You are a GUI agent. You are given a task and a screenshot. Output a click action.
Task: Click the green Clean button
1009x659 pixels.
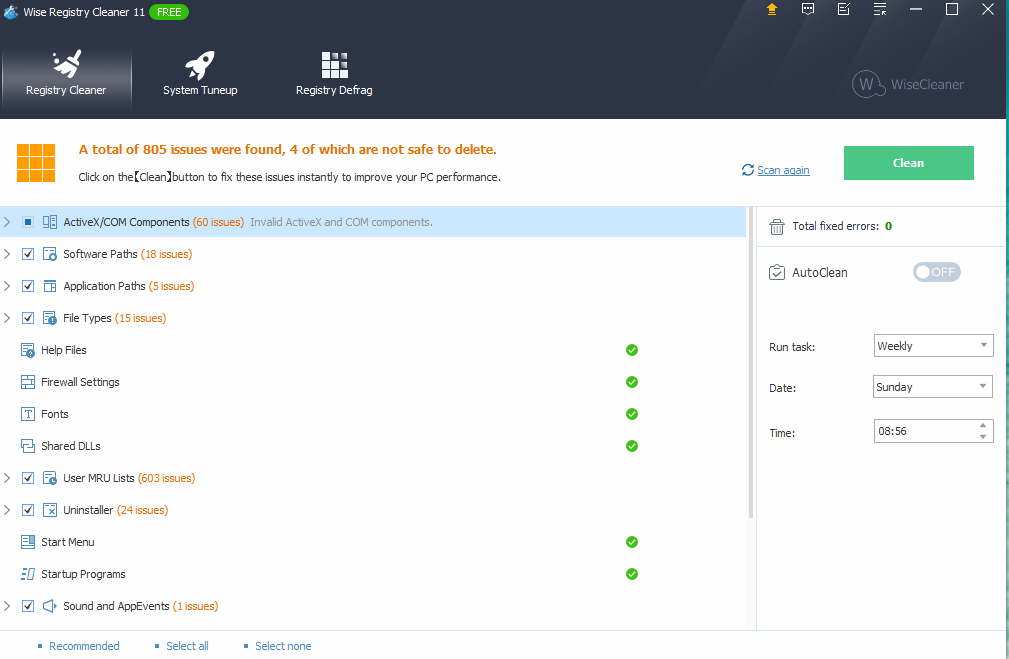tap(908, 163)
